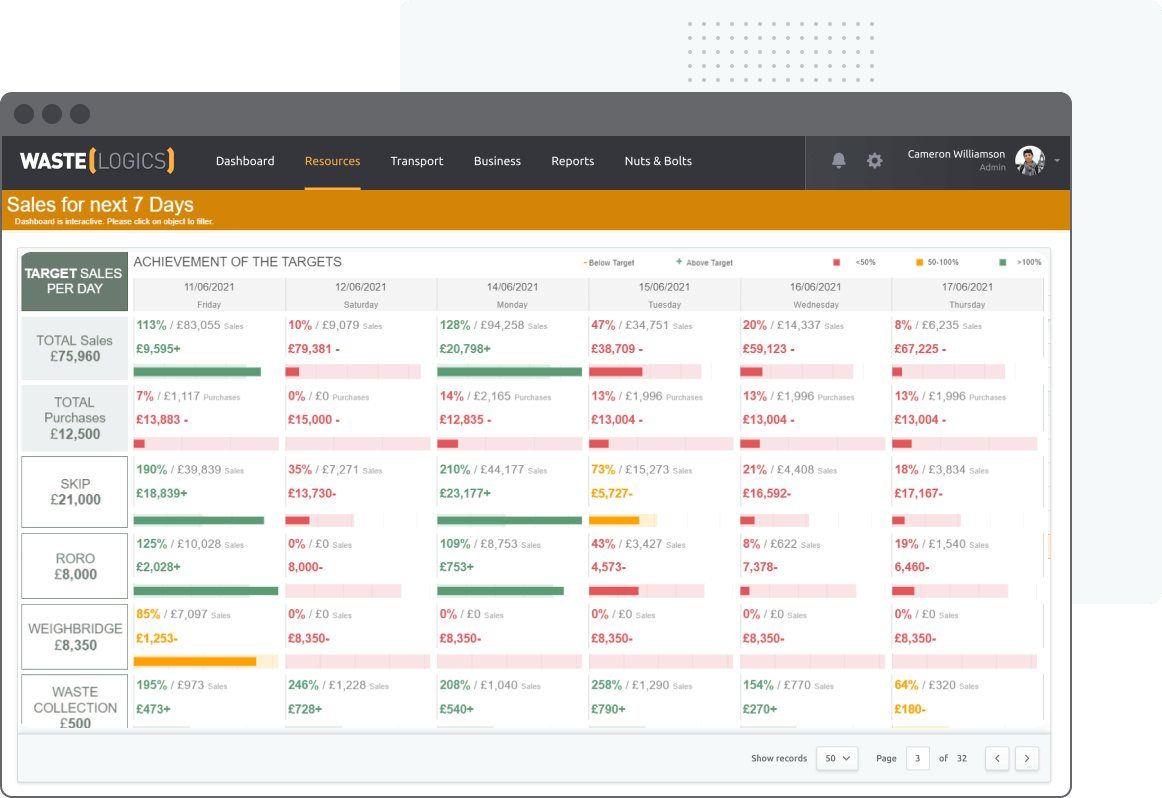Go to the previous page arrow
The image size is (1162, 798).
pos(996,759)
